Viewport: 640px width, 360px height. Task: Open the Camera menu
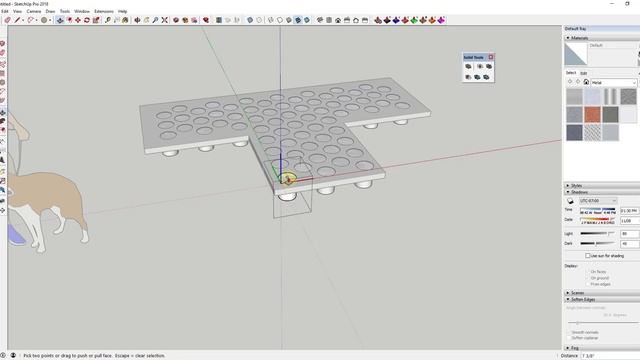[x=34, y=11]
